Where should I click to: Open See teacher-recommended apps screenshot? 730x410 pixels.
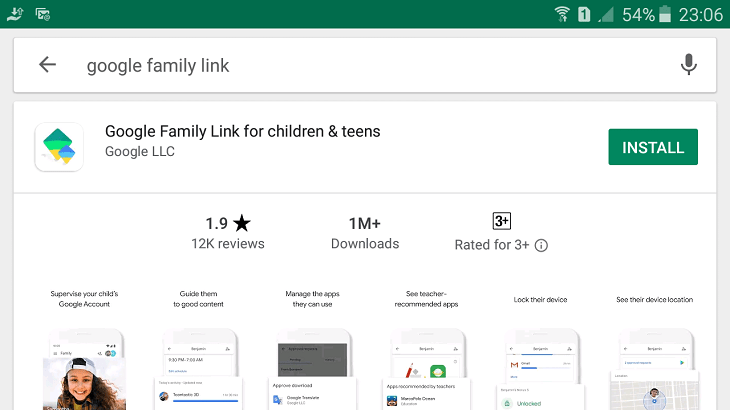(x=426, y=349)
